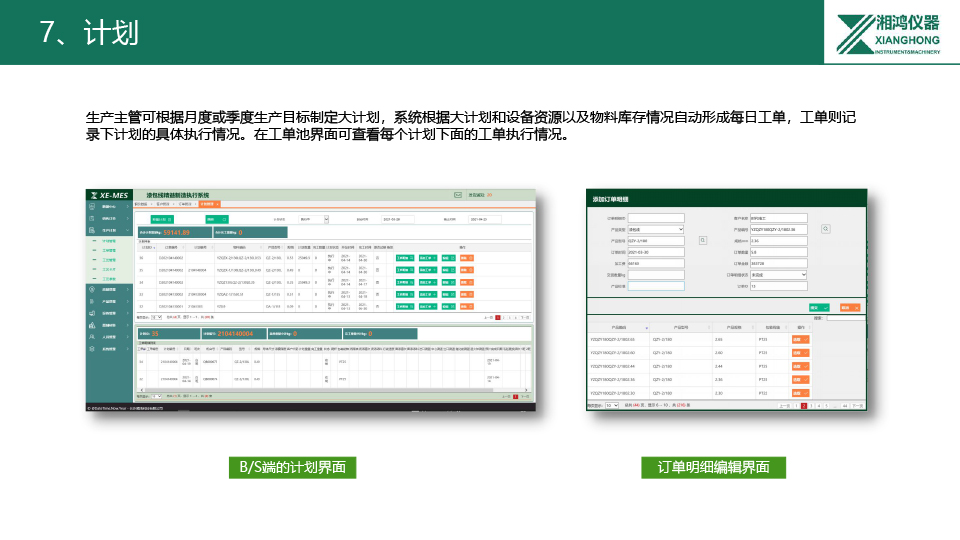This screenshot has height=540, width=960.
Task: Click the XE-MES logo in sidebar header
Action: point(108,195)
